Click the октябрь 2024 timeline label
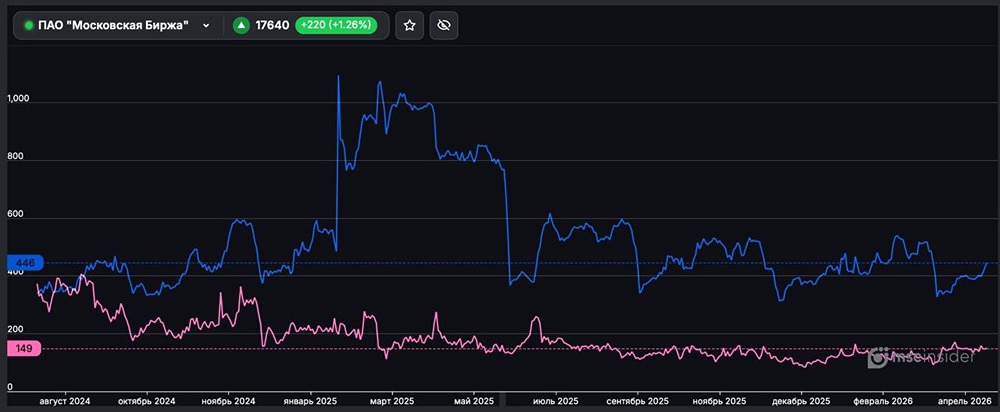The width and height of the screenshot is (1000, 412). 144,400
